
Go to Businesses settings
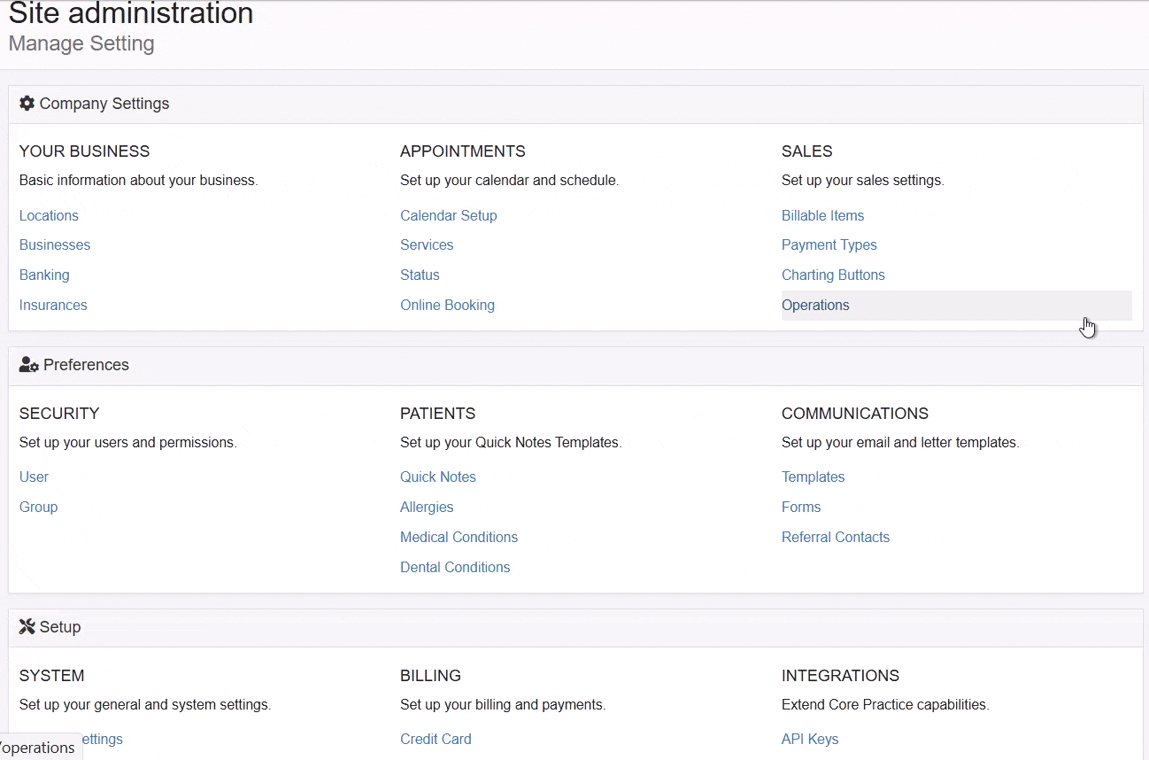coord(54,245)
